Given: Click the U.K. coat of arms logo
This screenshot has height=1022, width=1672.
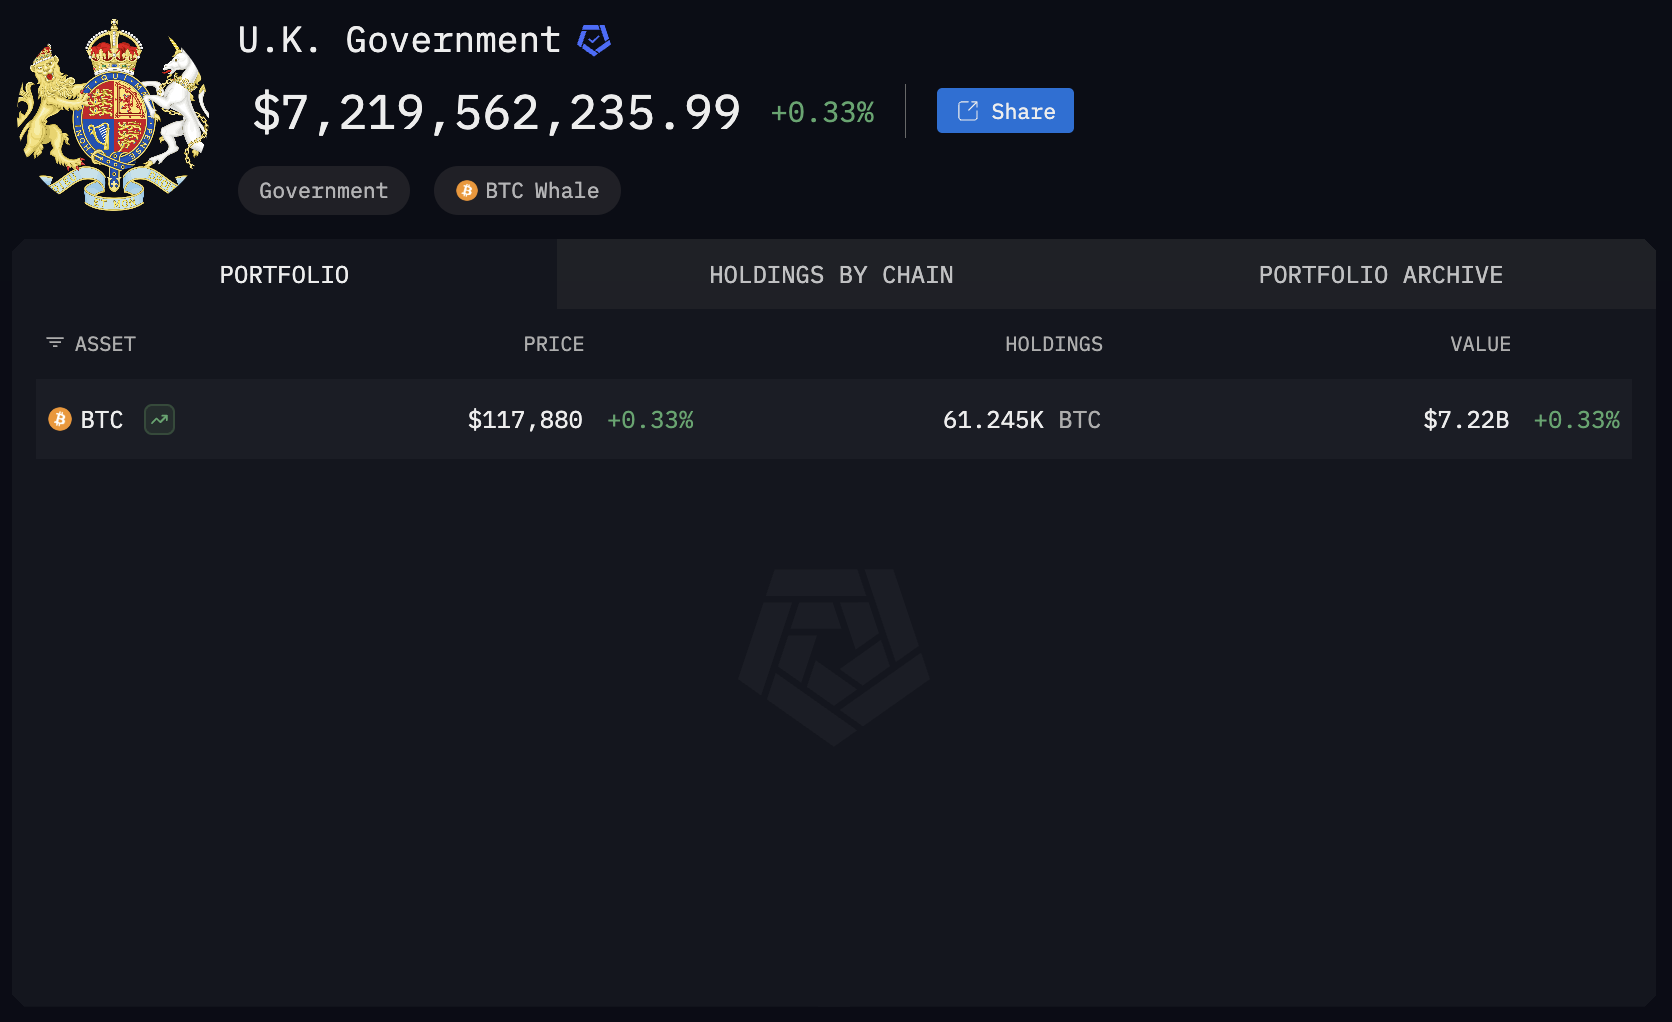Looking at the screenshot, I should (x=113, y=115).
